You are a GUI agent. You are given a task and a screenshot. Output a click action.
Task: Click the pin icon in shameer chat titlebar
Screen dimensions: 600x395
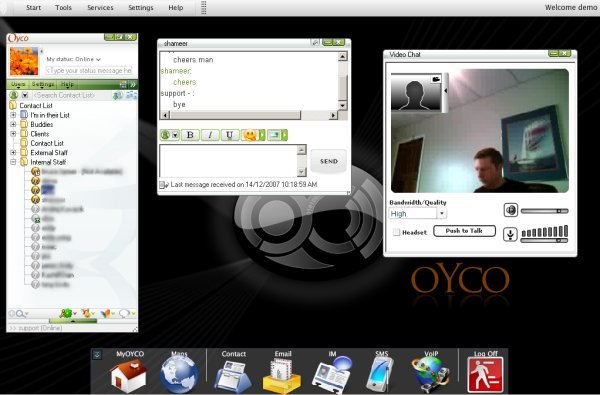click(x=315, y=42)
